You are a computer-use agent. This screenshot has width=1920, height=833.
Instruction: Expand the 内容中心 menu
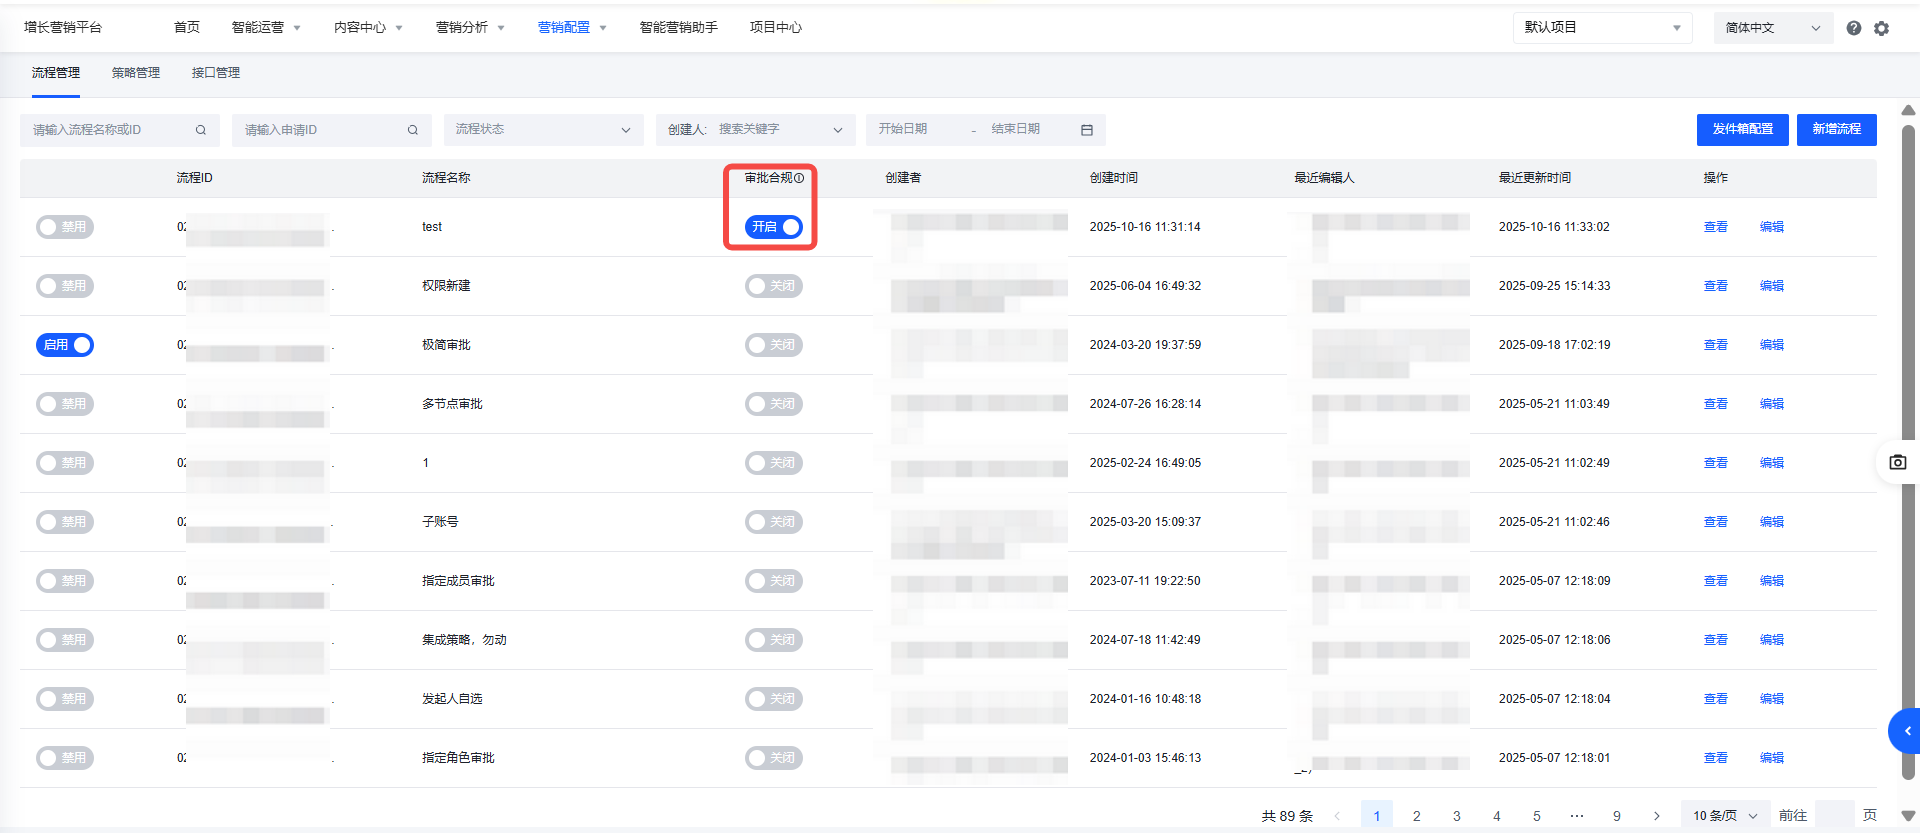click(368, 28)
